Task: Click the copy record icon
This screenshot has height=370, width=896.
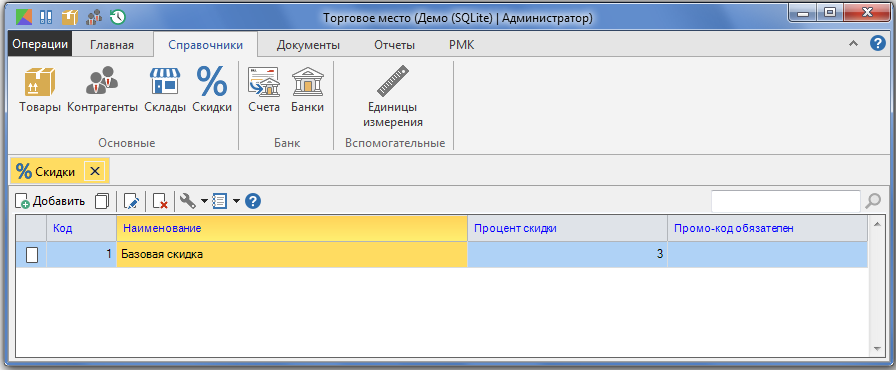Action: pyautogui.click(x=102, y=201)
